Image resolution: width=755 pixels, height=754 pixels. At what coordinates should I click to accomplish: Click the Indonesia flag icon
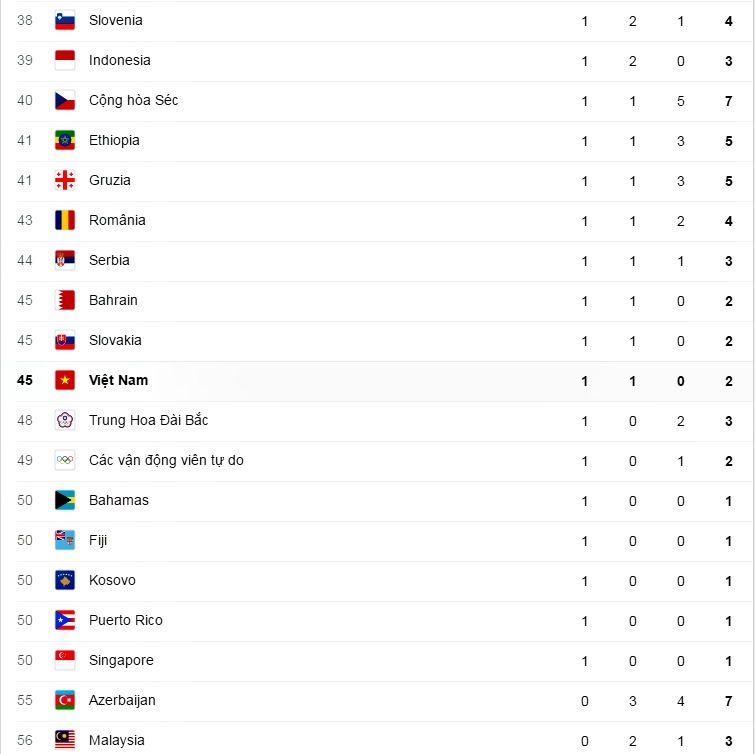pyautogui.click(x=65, y=60)
